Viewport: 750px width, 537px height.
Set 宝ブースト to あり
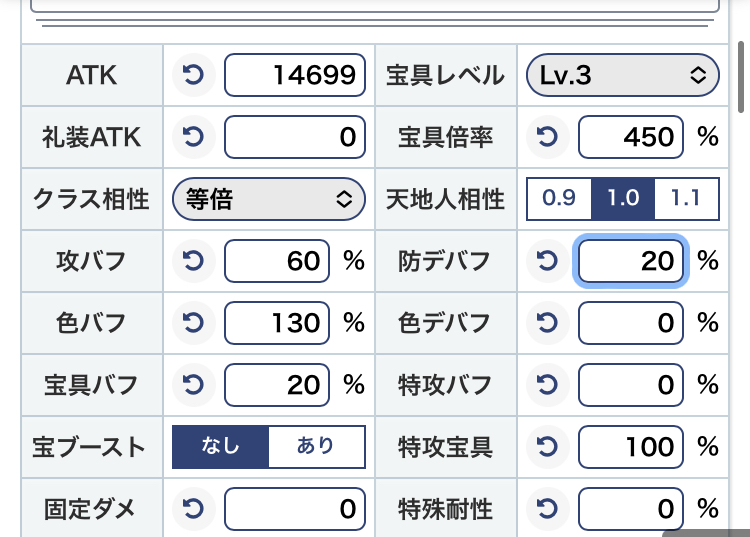point(315,446)
